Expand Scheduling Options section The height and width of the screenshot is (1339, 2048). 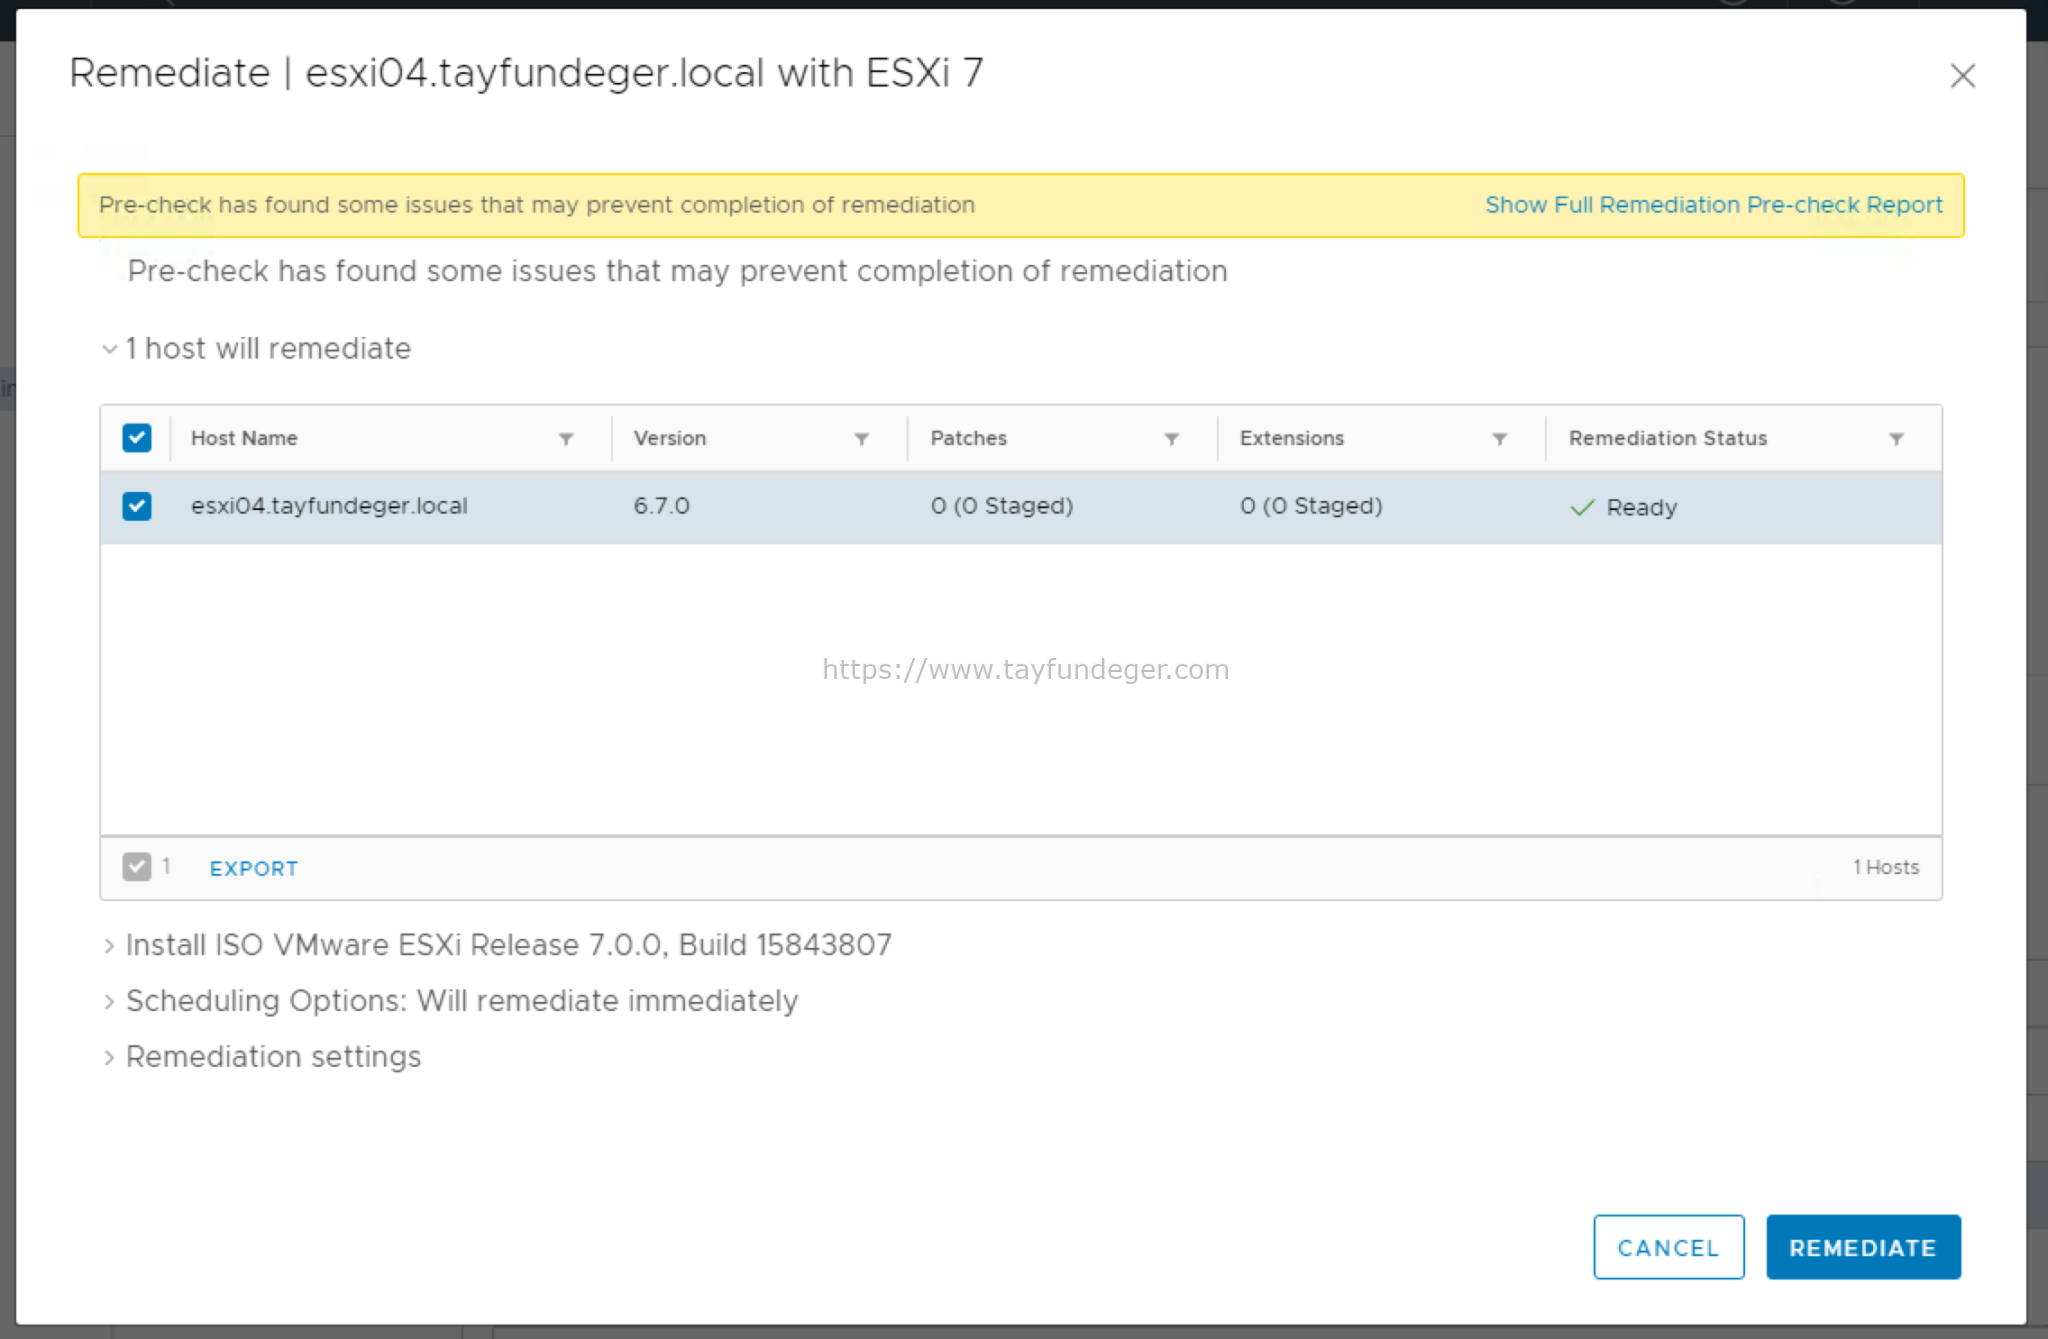(110, 1002)
